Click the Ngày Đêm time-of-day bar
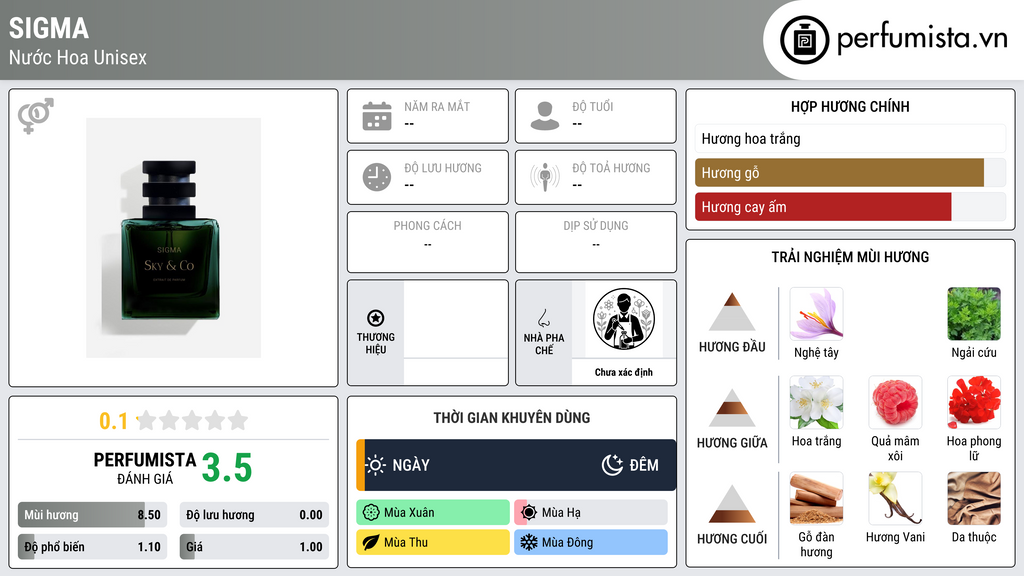 pyautogui.click(x=516, y=465)
